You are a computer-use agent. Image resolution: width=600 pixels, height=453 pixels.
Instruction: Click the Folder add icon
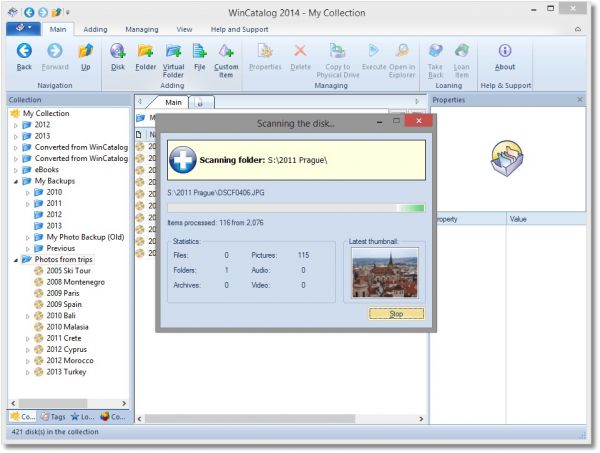[x=145, y=52]
